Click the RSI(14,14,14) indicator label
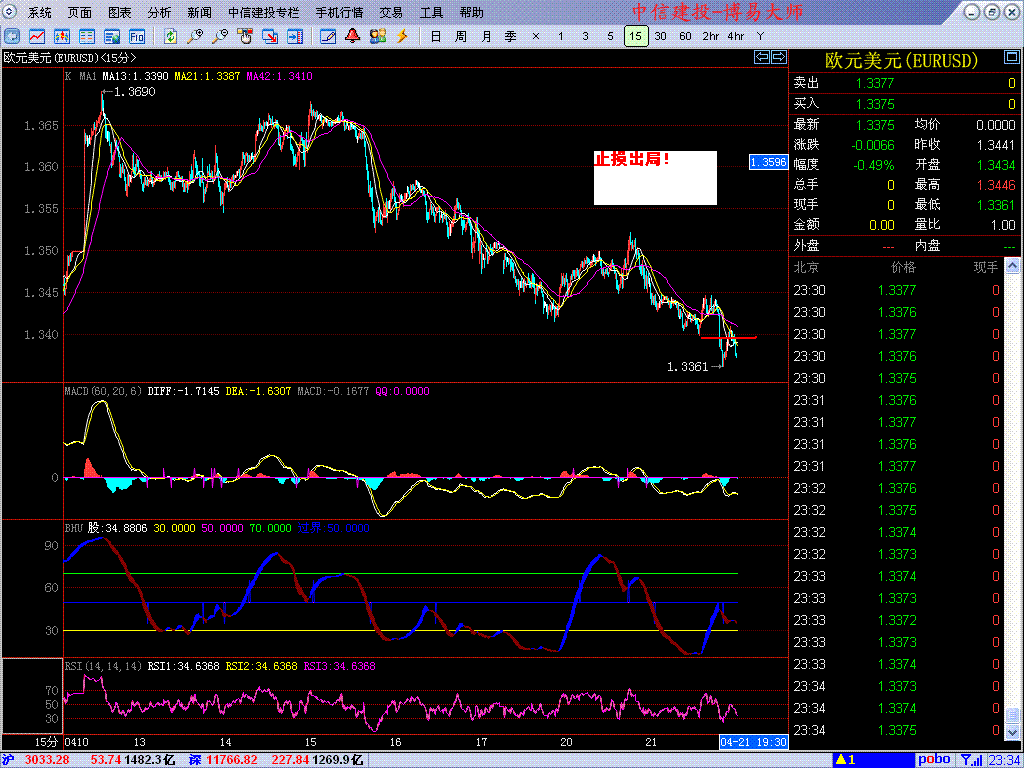The height and width of the screenshot is (768, 1024). (x=103, y=666)
